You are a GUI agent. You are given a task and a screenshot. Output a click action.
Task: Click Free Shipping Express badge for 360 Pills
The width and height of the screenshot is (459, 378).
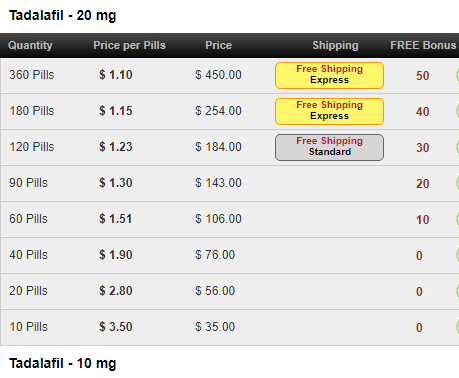click(329, 75)
